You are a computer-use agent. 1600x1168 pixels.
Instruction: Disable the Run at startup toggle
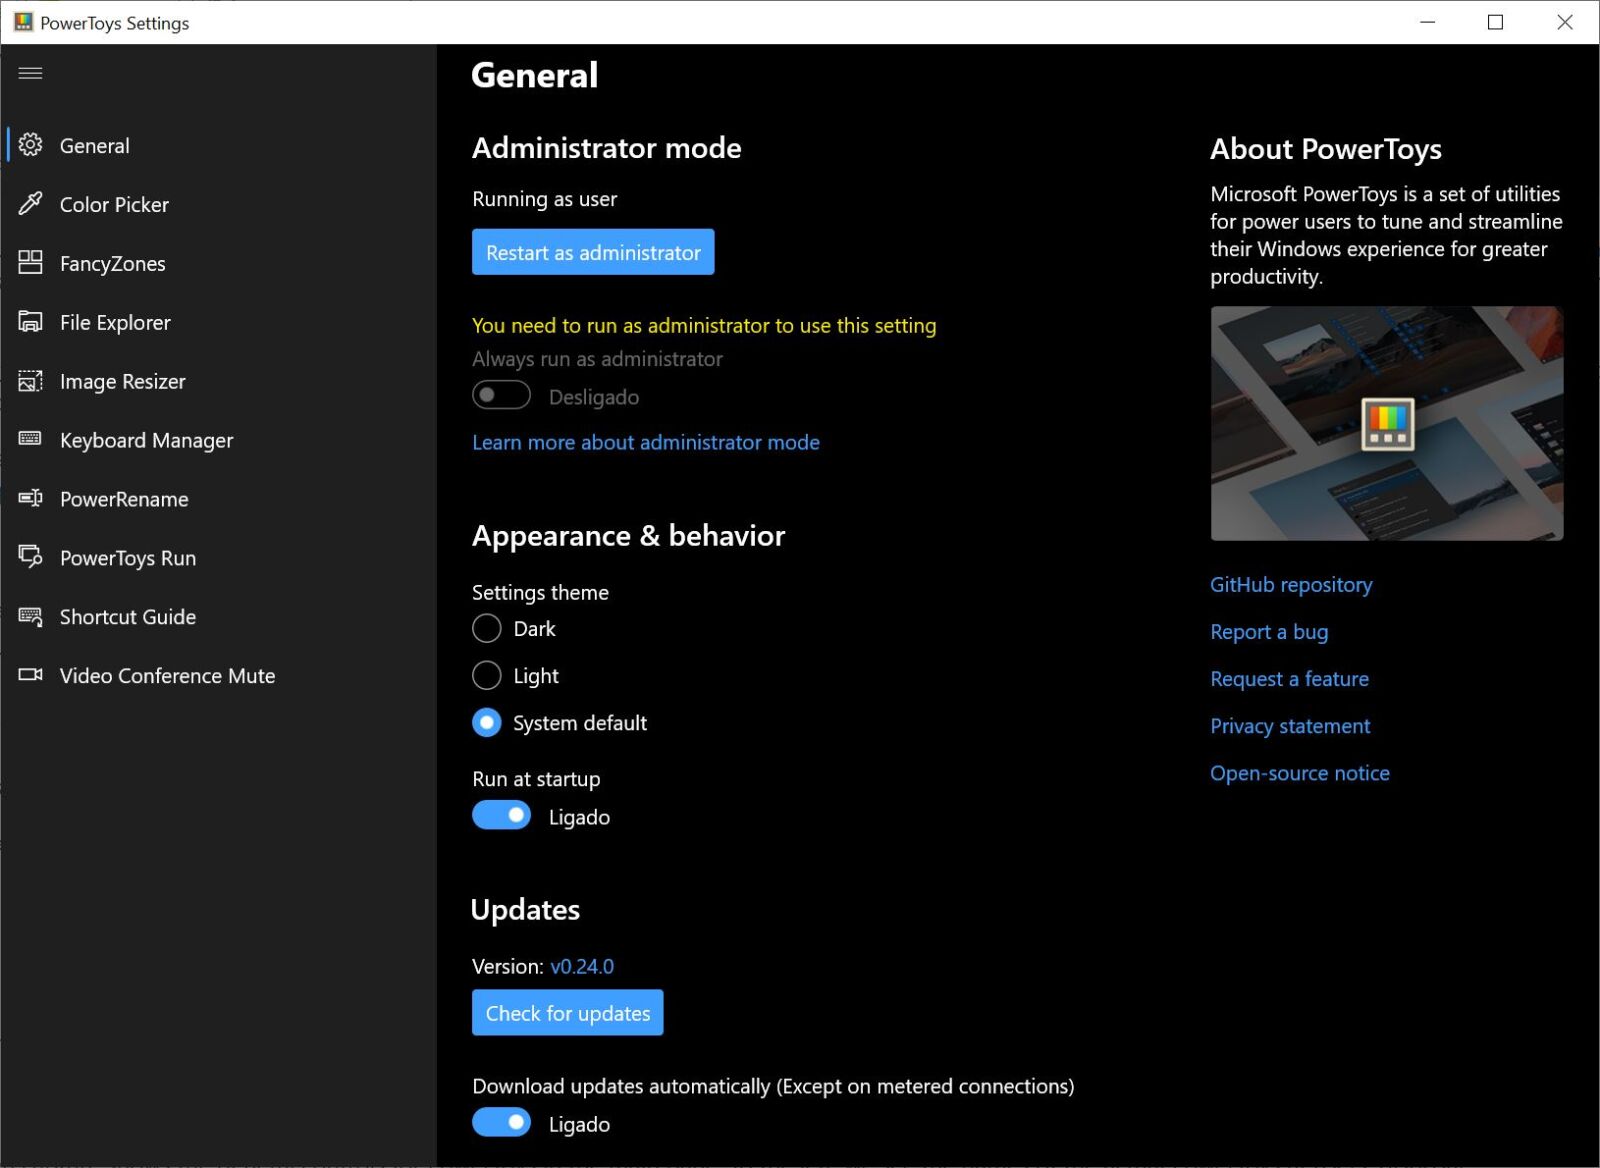501,815
